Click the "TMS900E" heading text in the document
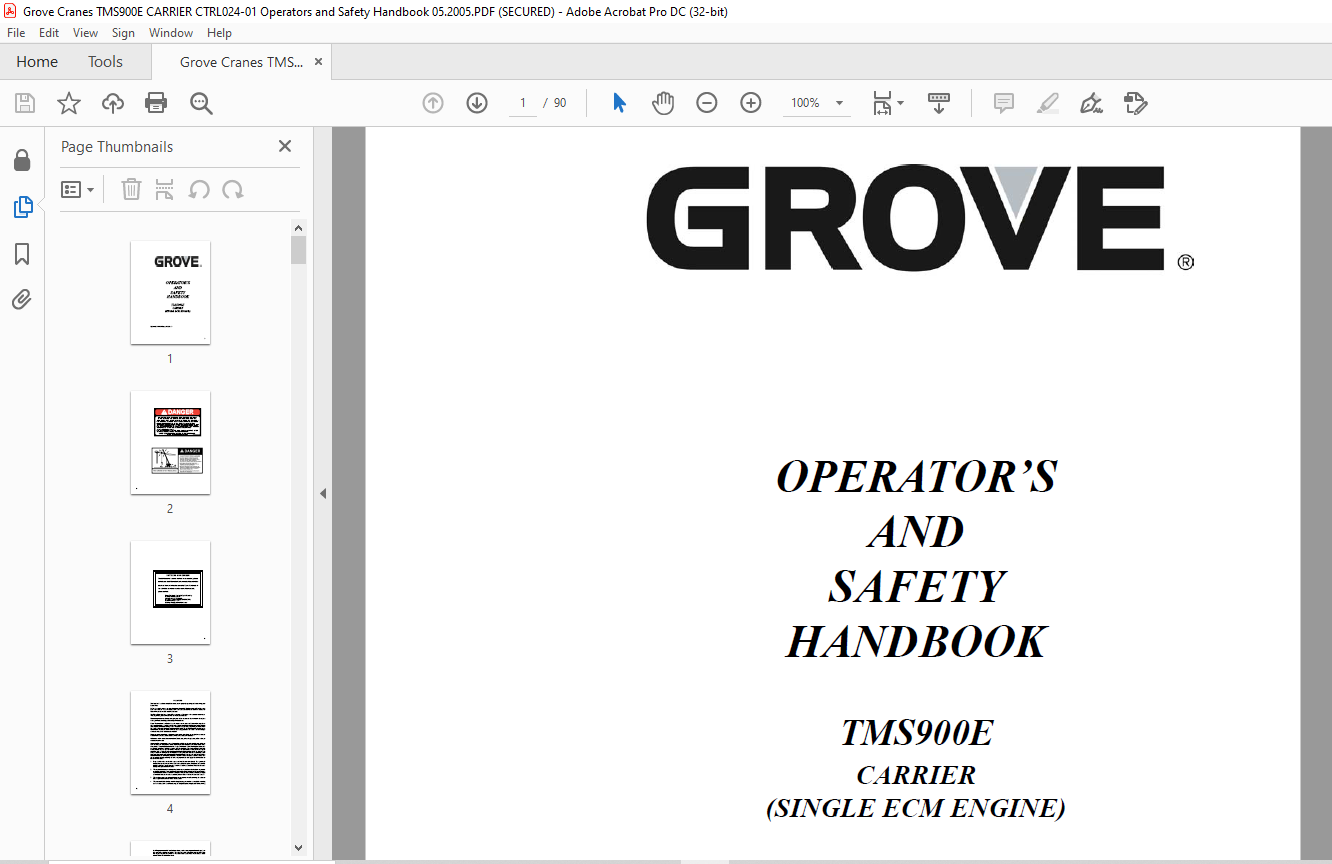This screenshot has height=864, width=1332. tap(916, 733)
